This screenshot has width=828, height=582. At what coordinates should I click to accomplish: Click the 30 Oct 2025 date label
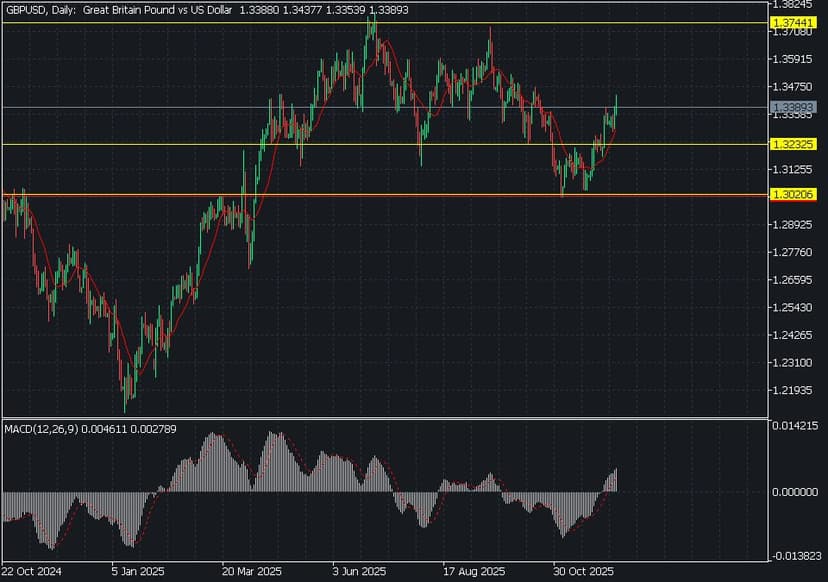pyautogui.click(x=583, y=573)
